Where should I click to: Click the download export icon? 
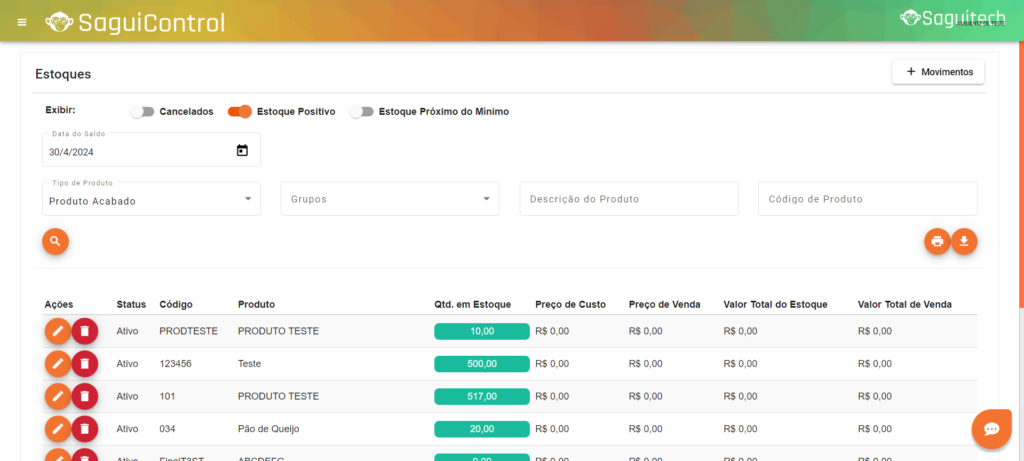pos(964,241)
